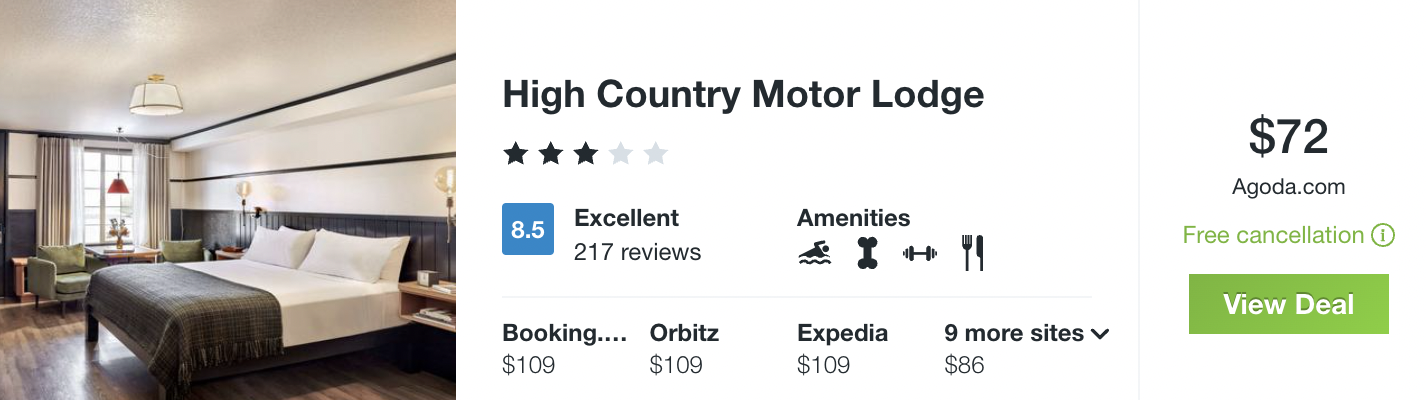1426x400 pixels.
Task: Click the 8.5 rating score badge
Action: 527,229
